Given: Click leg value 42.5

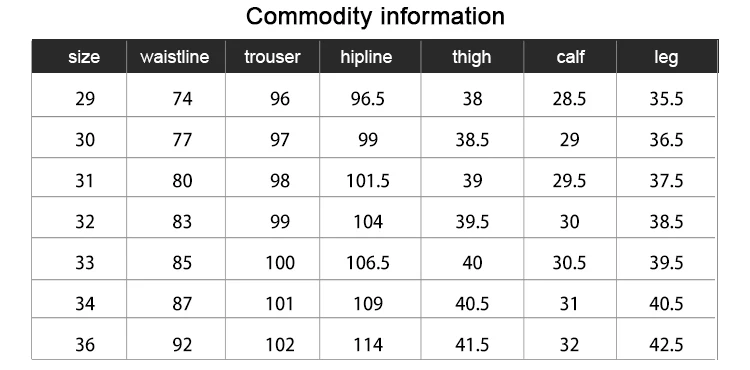Looking at the screenshot, I should [666, 345].
